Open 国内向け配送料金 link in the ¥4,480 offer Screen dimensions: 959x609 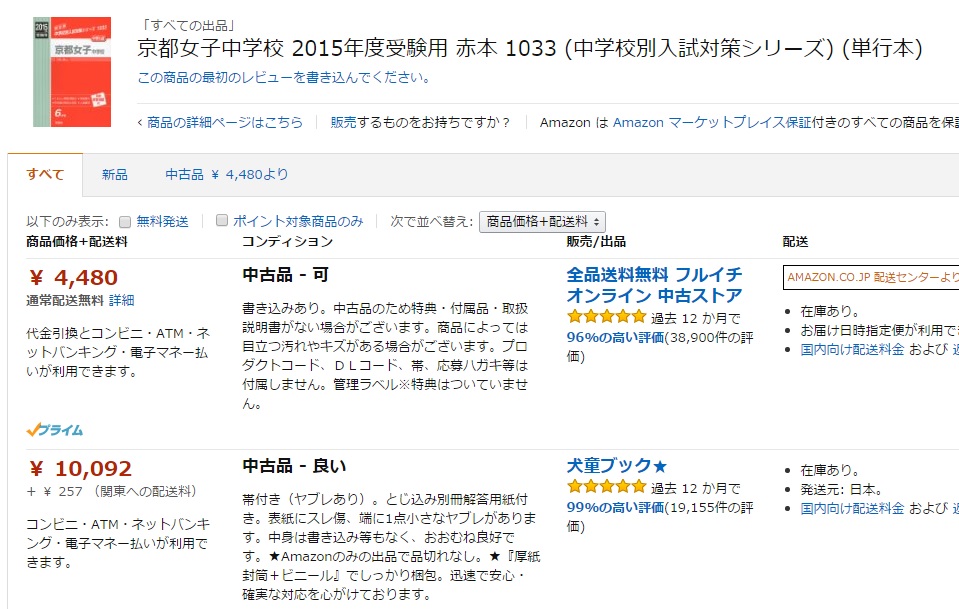pyautogui.click(x=852, y=349)
